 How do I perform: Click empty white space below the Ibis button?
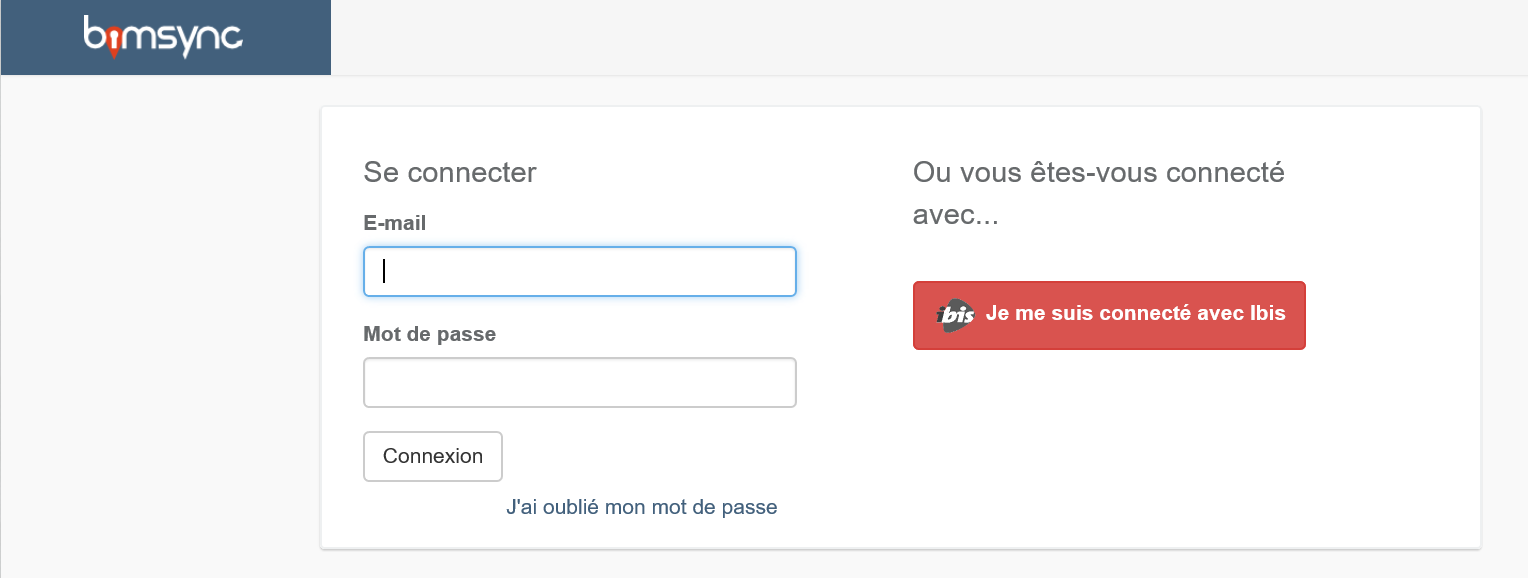coord(1108,450)
